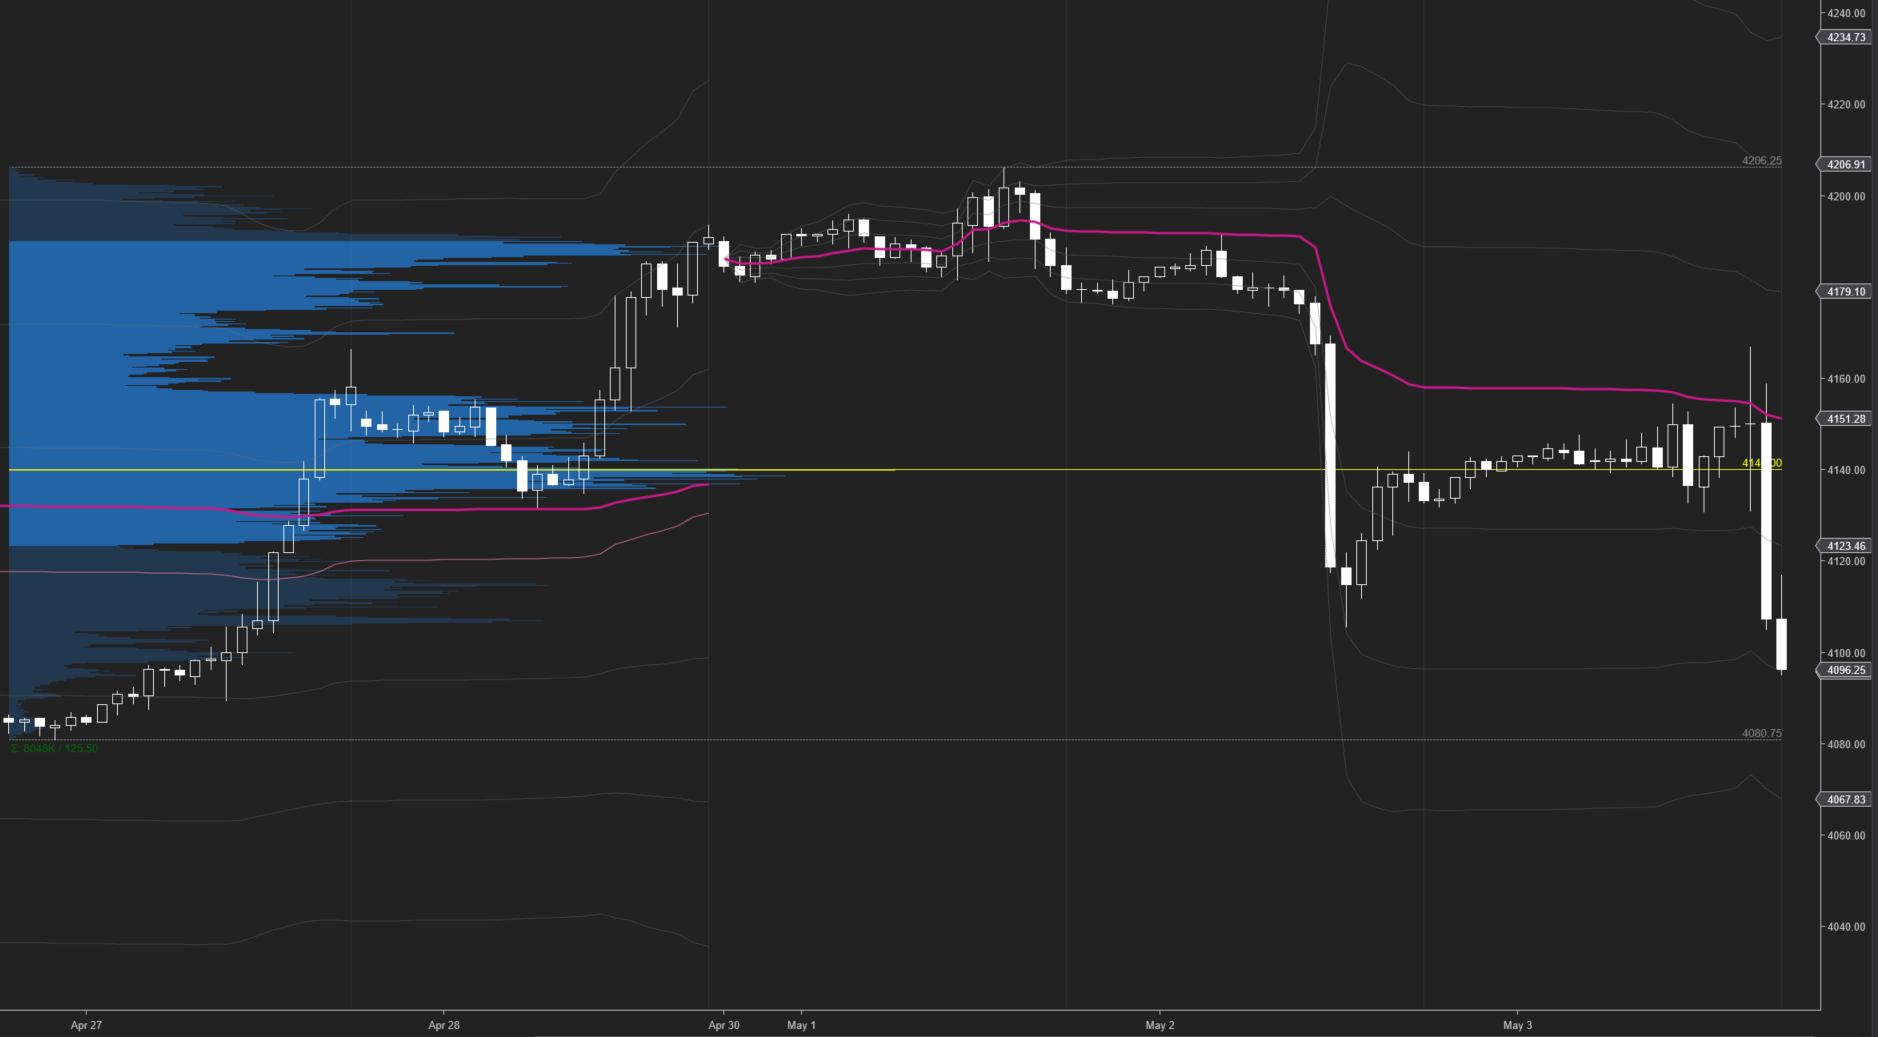The image size is (1878, 1037).
Task: Click the 4200.00 price axis label
Action: [x=1846, y=196]
